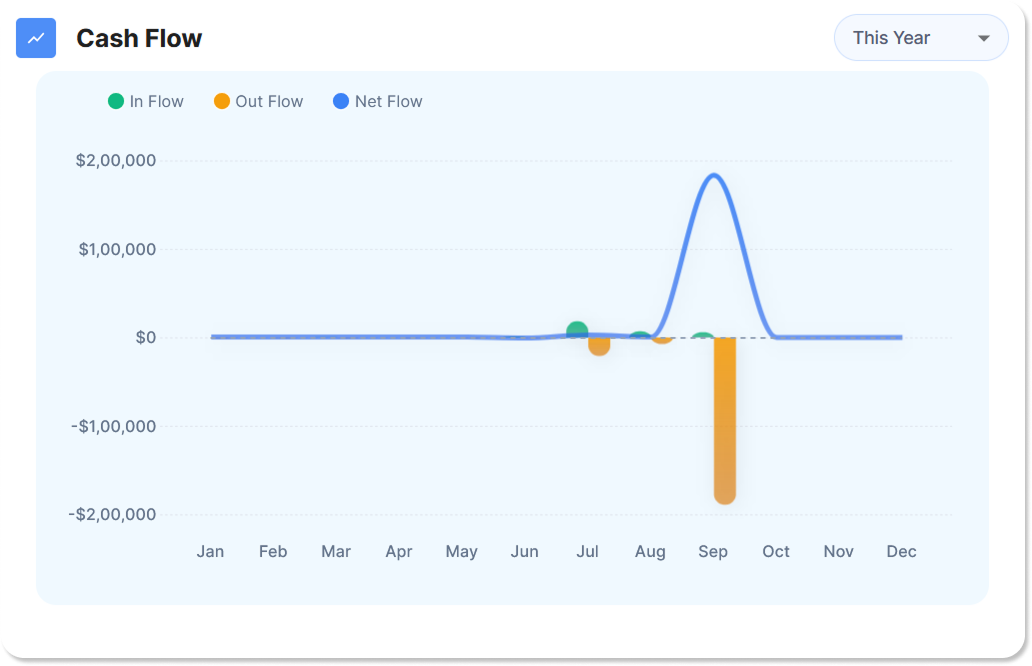1032x666 pixels.
Task: Toggle the Net Flow legend series
Action: [377, 101]
